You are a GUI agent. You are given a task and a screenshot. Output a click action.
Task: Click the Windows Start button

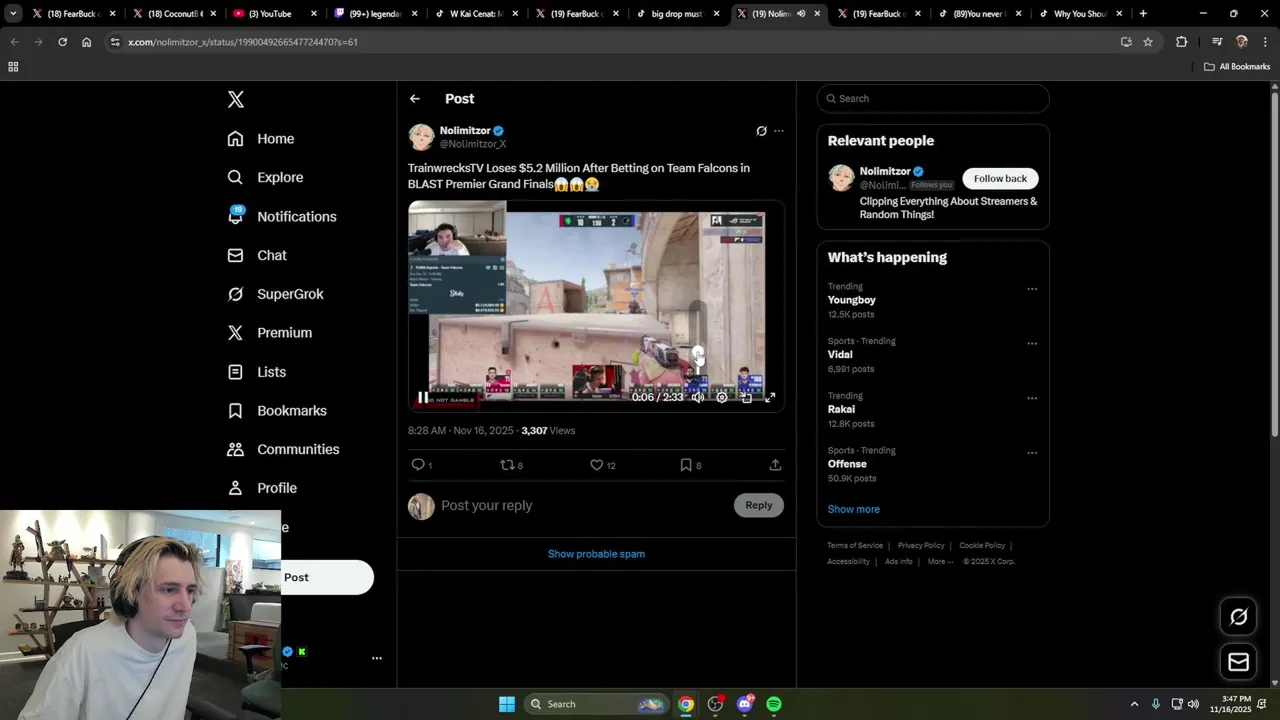coord(507,704)
